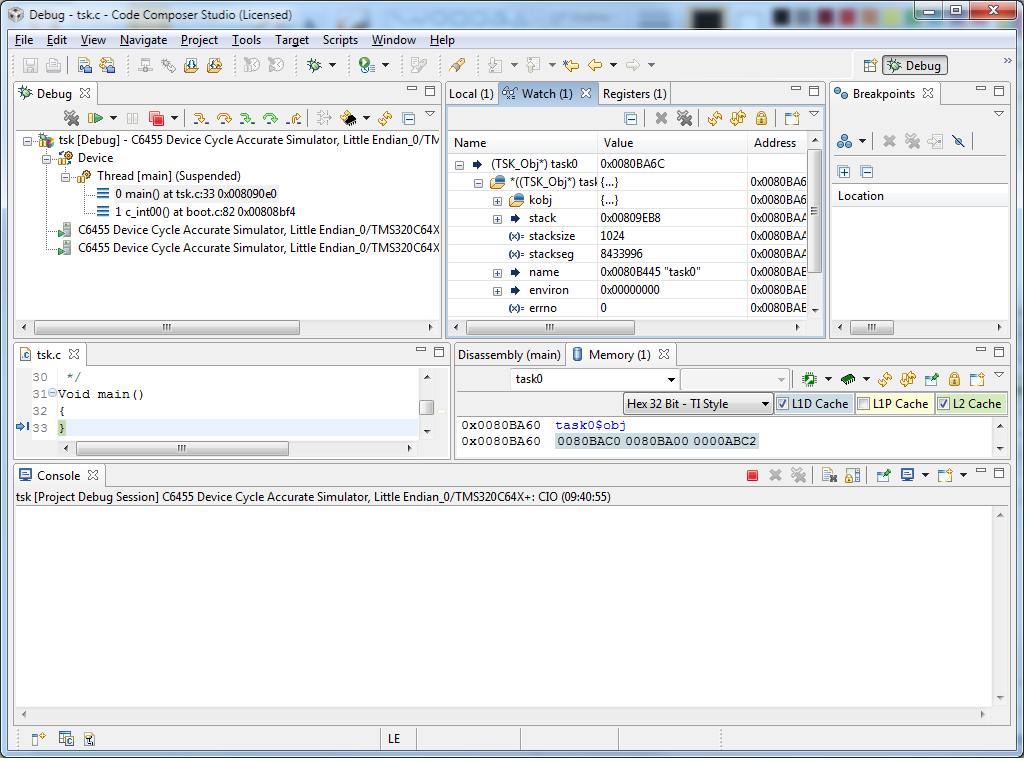Enable the L1P Cache checkbox
Image resolution: width=1026 pixels, height=762 pixels.
point(864,404)
